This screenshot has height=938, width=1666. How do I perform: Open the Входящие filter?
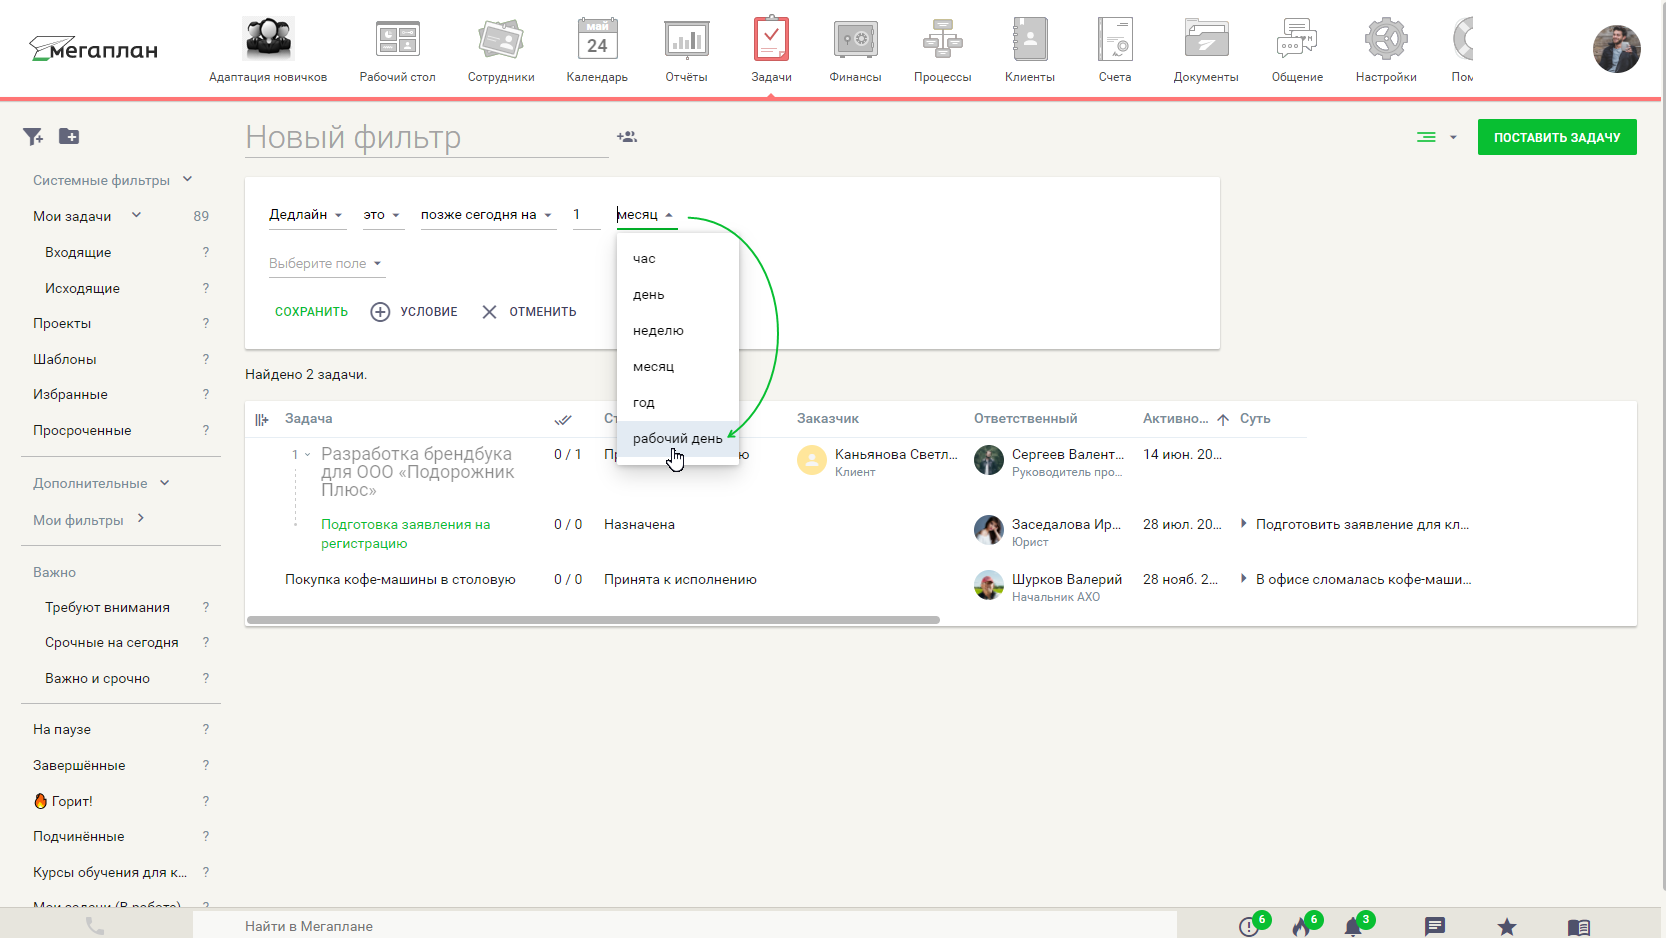pyautogui.click(x=78, y=252)
